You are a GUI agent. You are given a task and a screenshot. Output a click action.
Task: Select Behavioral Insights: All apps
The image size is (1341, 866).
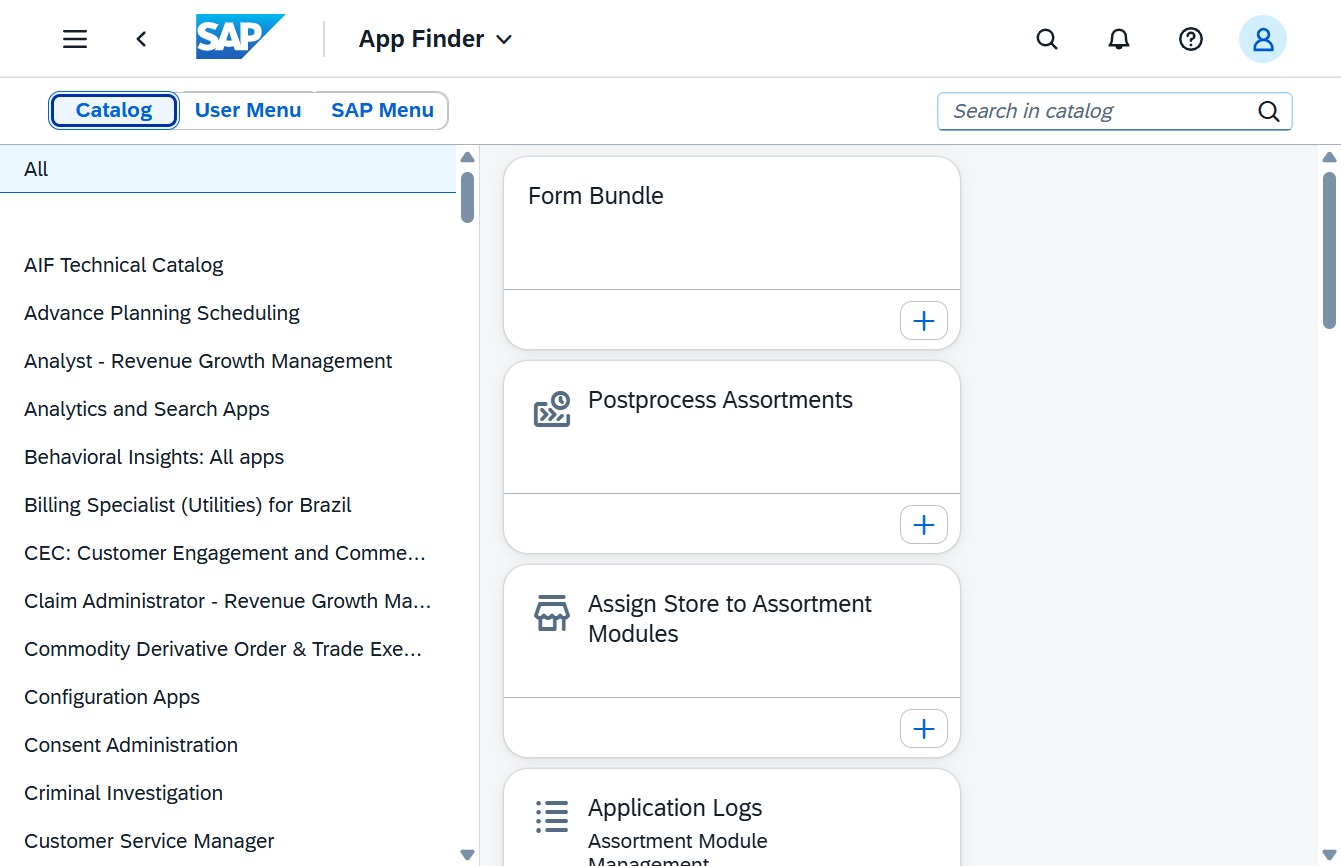pyautogui.click(x=228, y=457)
